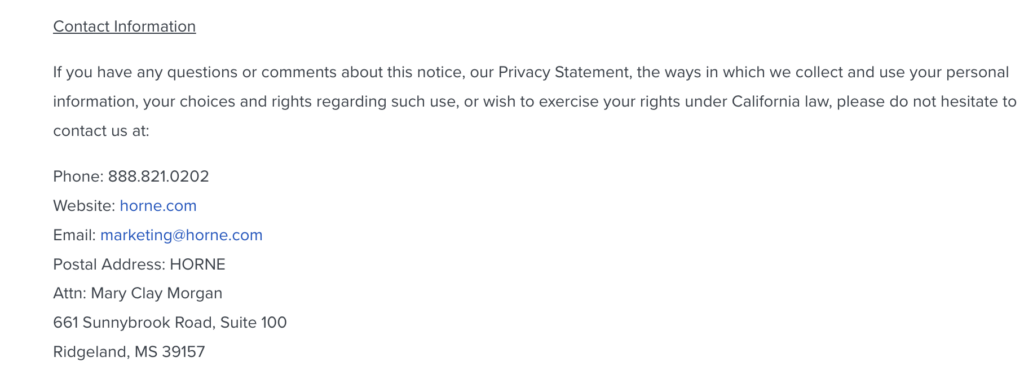Click the phone number 888.821.0202
The image size is (1024, 388).
point(159,176)
